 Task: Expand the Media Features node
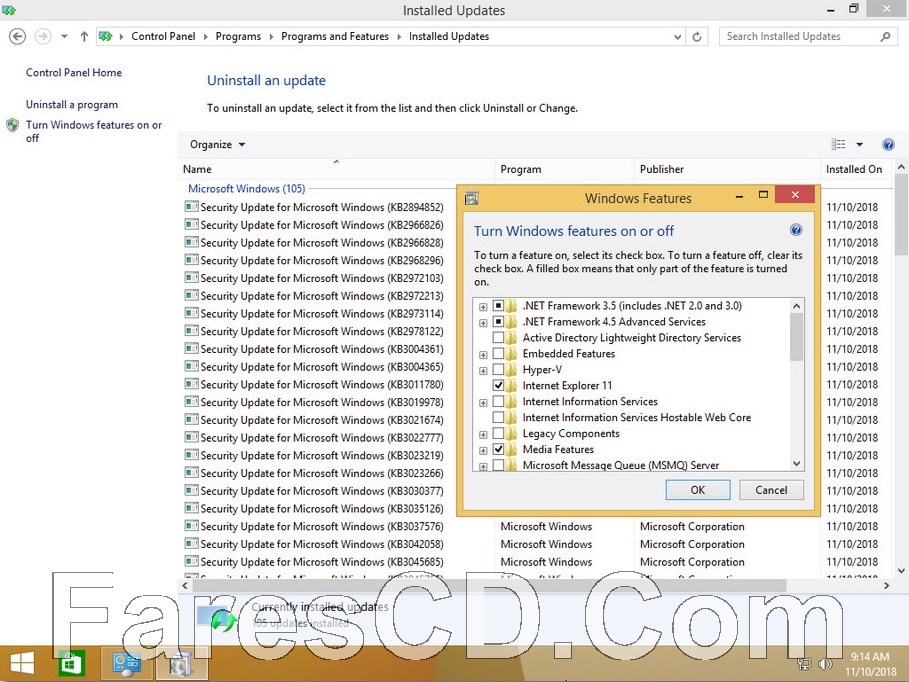483,451
